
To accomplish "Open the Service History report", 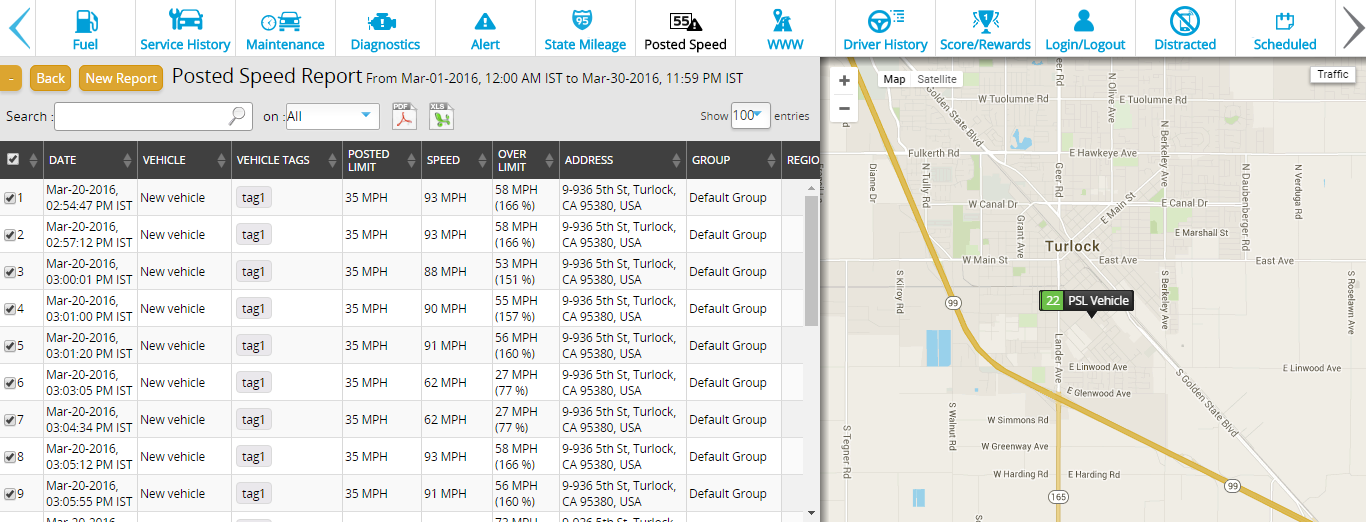I will tap(185, 28).
